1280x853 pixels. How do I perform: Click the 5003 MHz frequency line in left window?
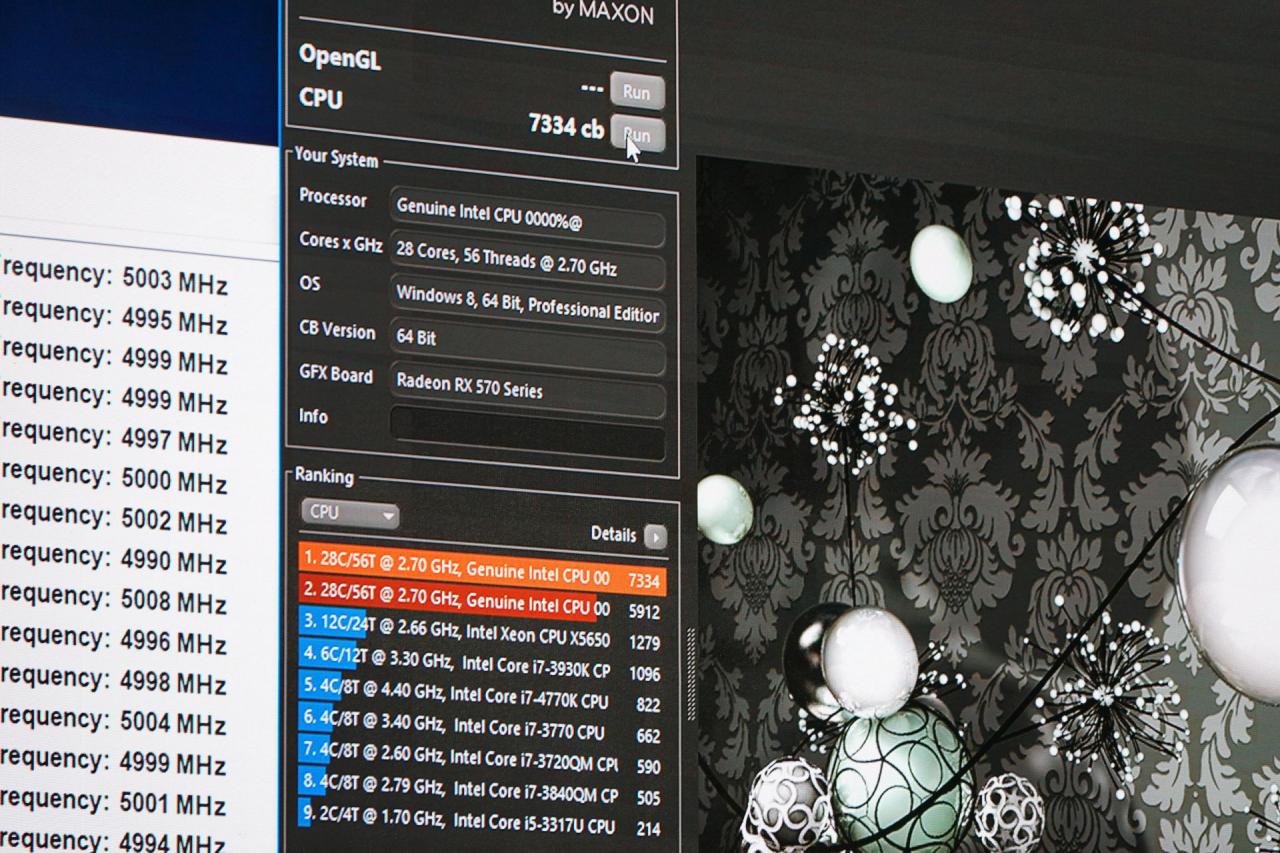[x=114, y=278]
